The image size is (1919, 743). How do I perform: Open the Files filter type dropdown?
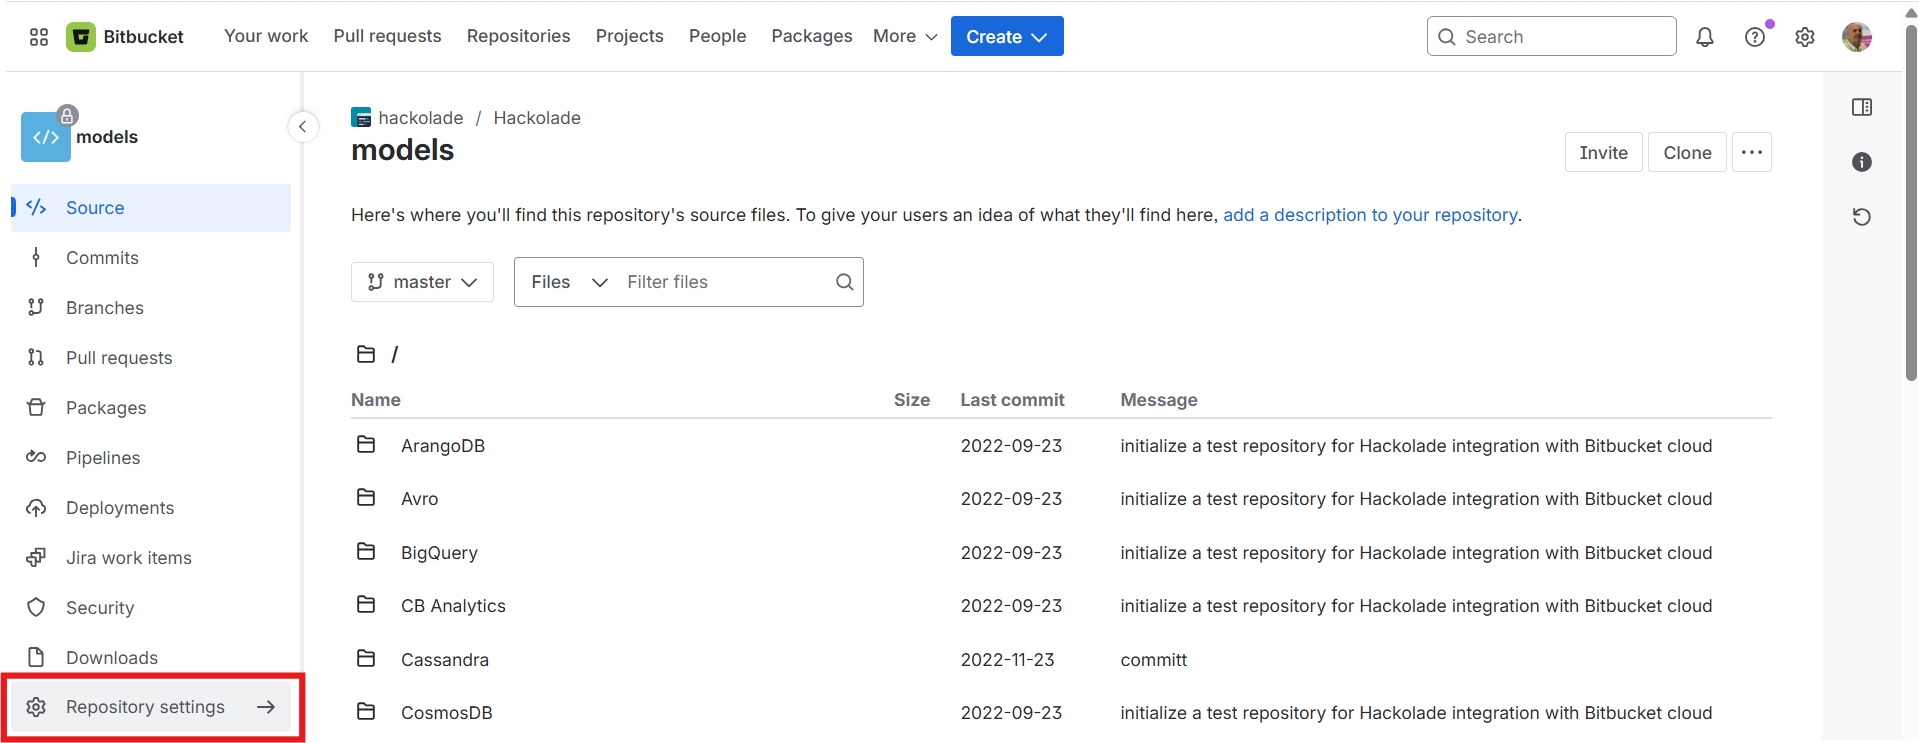point(569,282)
